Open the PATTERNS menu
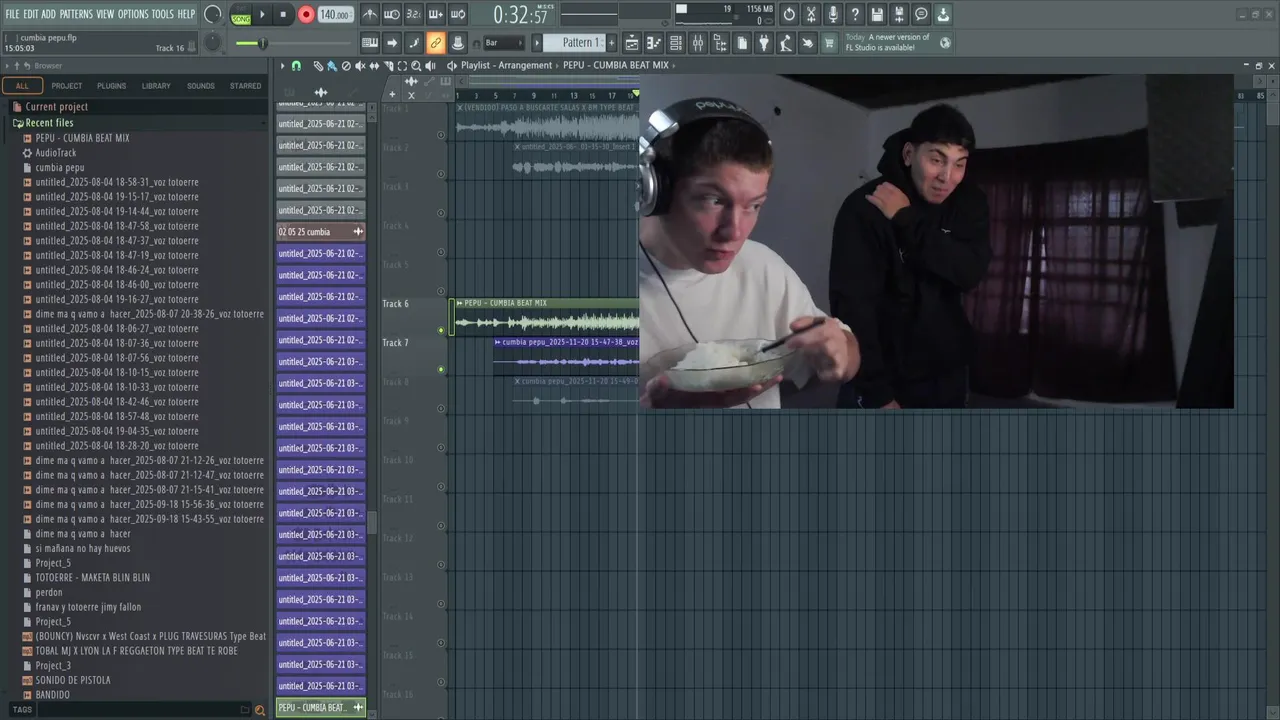1280x720 pixels. click(76, 14)
